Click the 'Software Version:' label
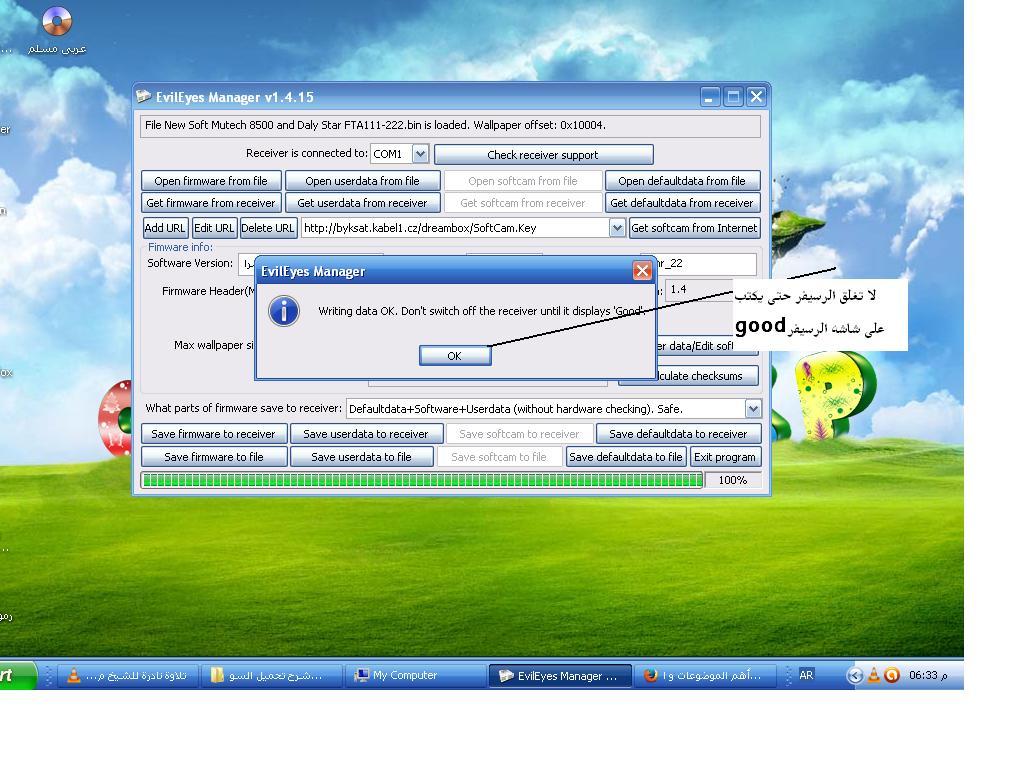 (x=190, y=263)
